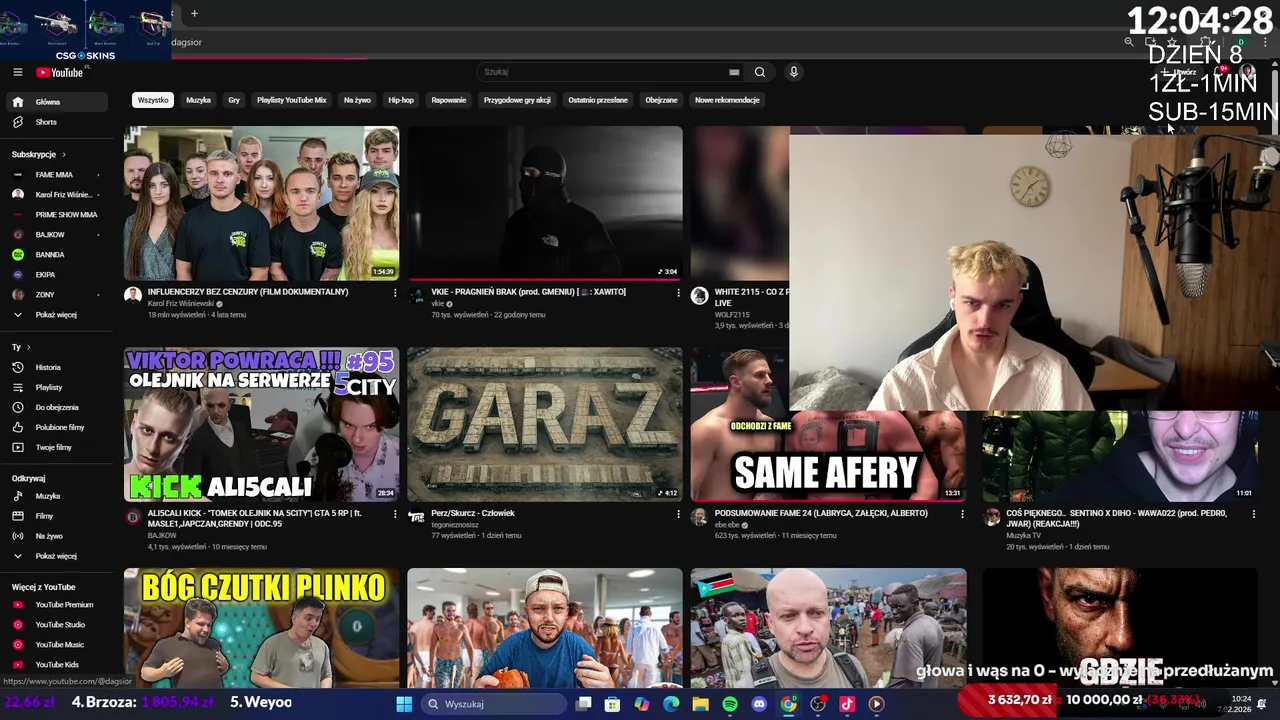Select the Gry filter chip
Image resolution: width=1280 pixels, height=720 pixels.
click(234, 100)
